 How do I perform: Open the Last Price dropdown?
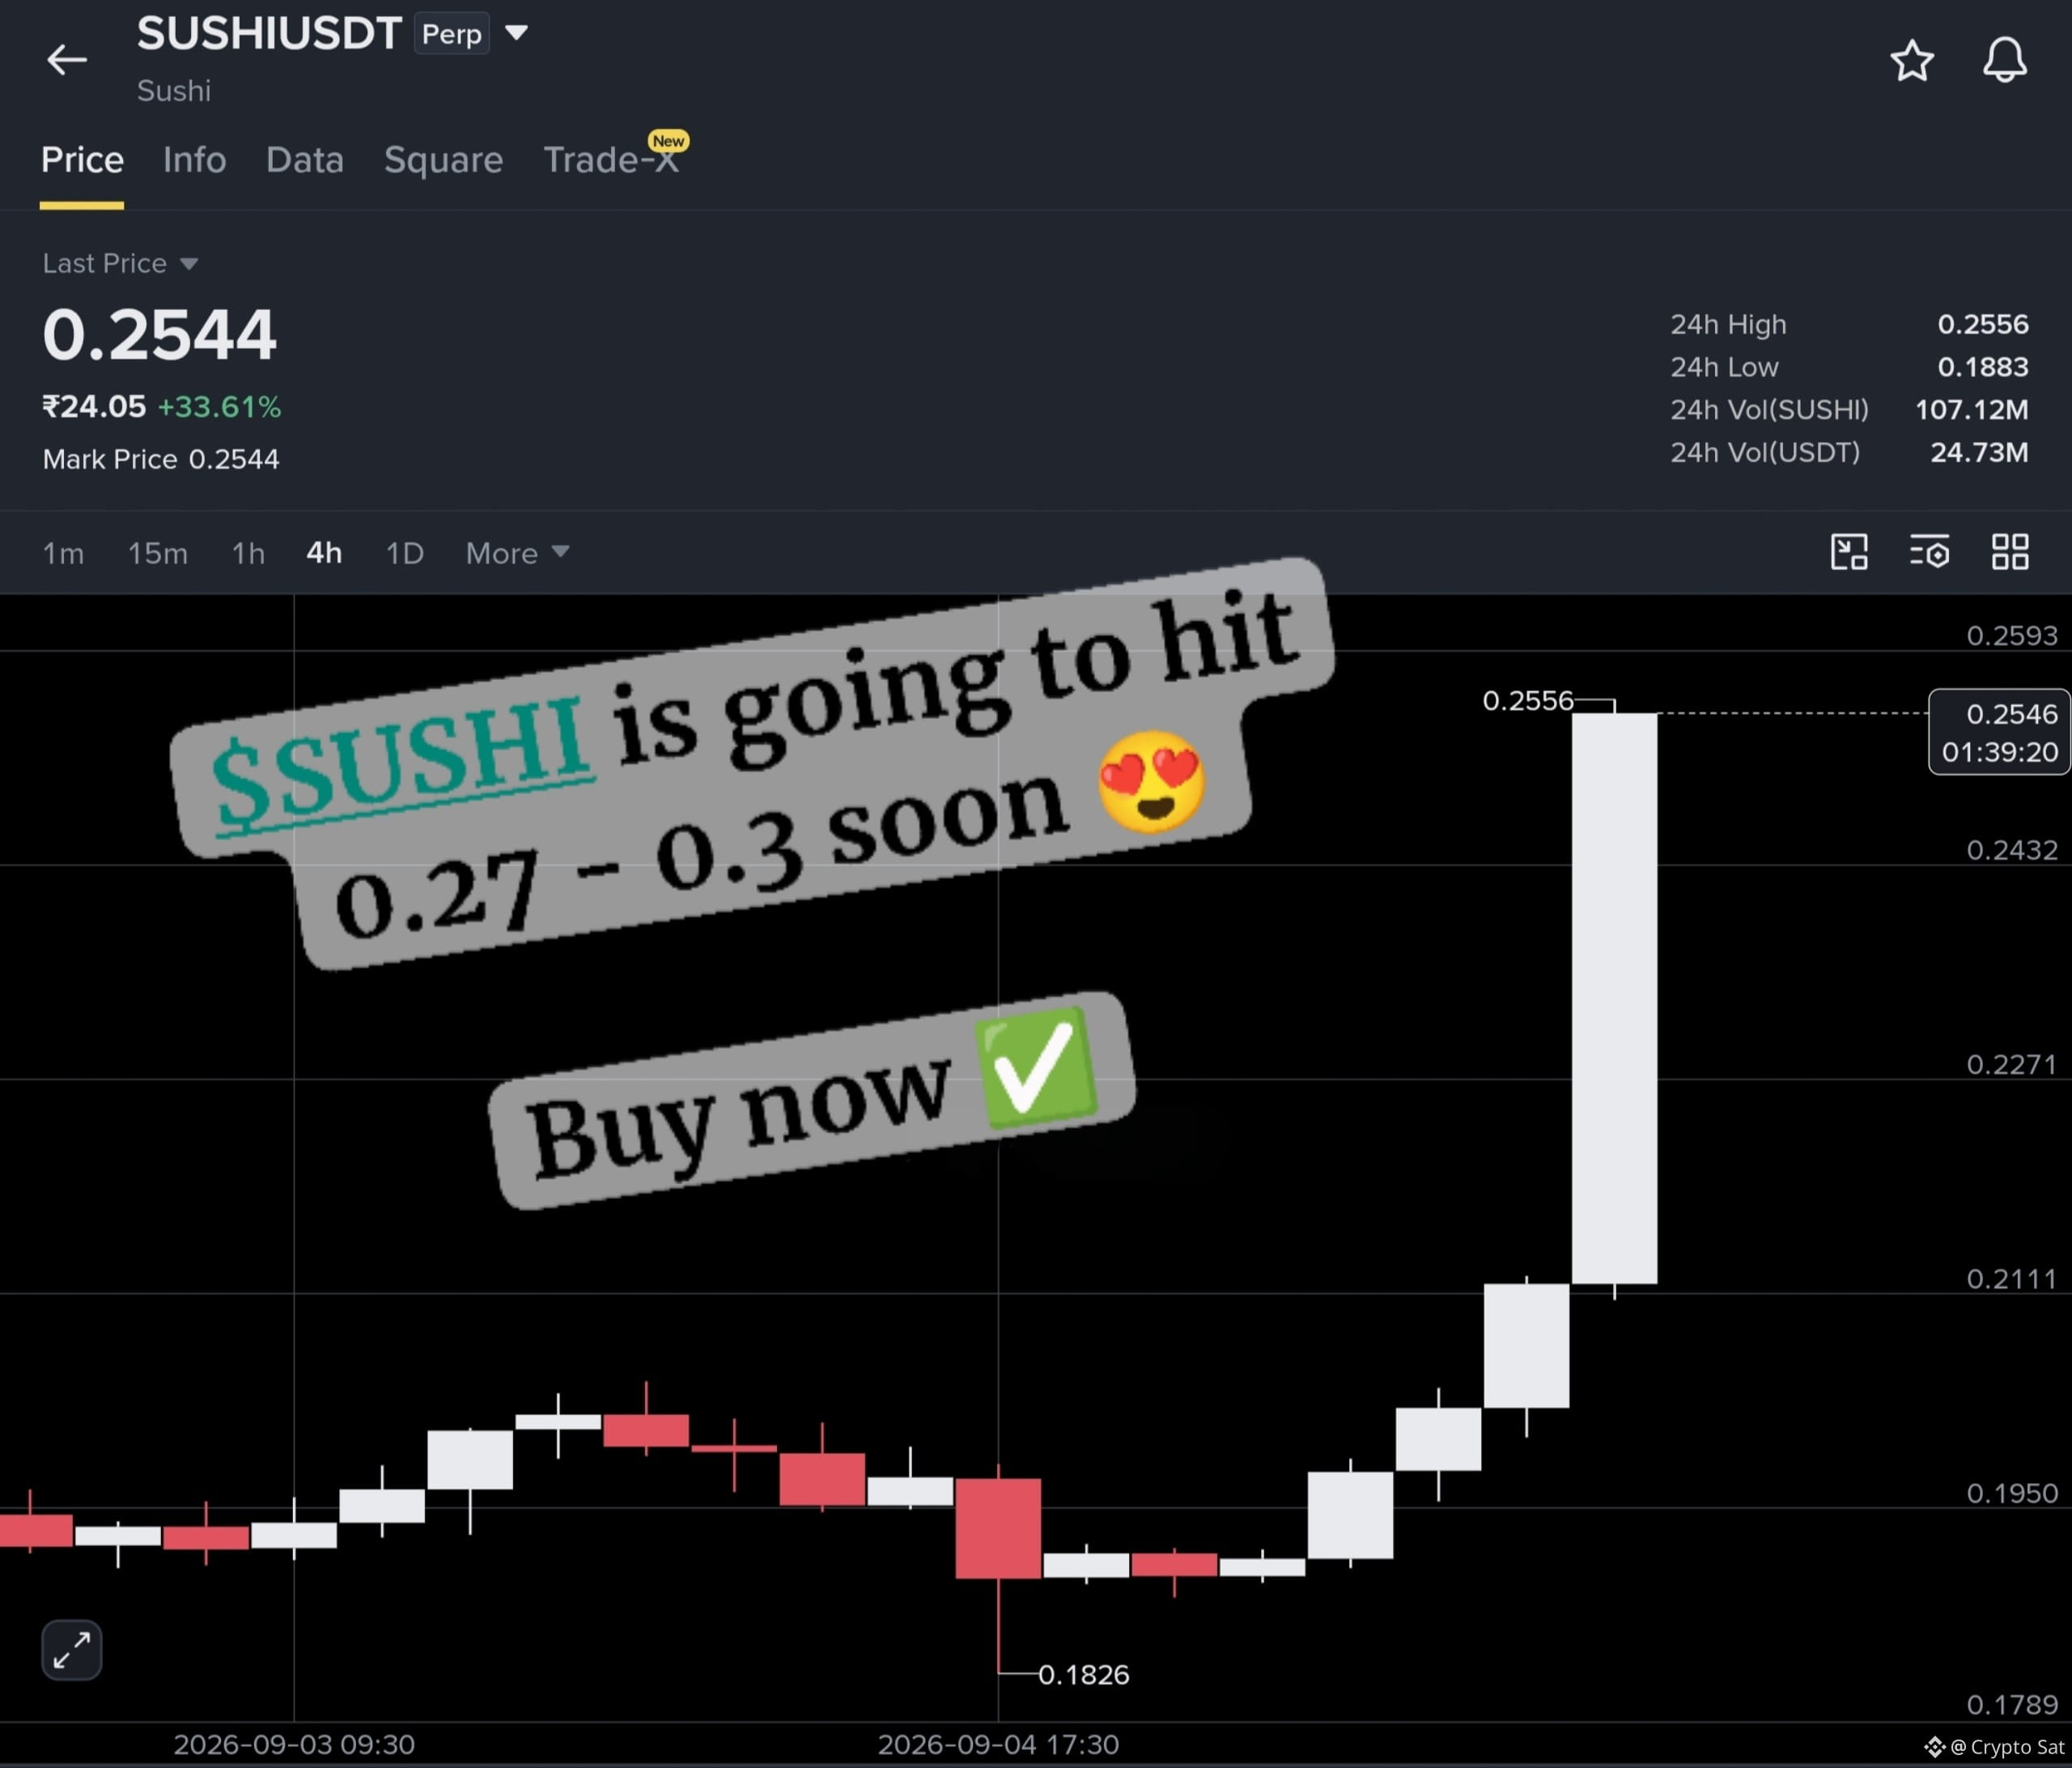(x=120, y=263)
